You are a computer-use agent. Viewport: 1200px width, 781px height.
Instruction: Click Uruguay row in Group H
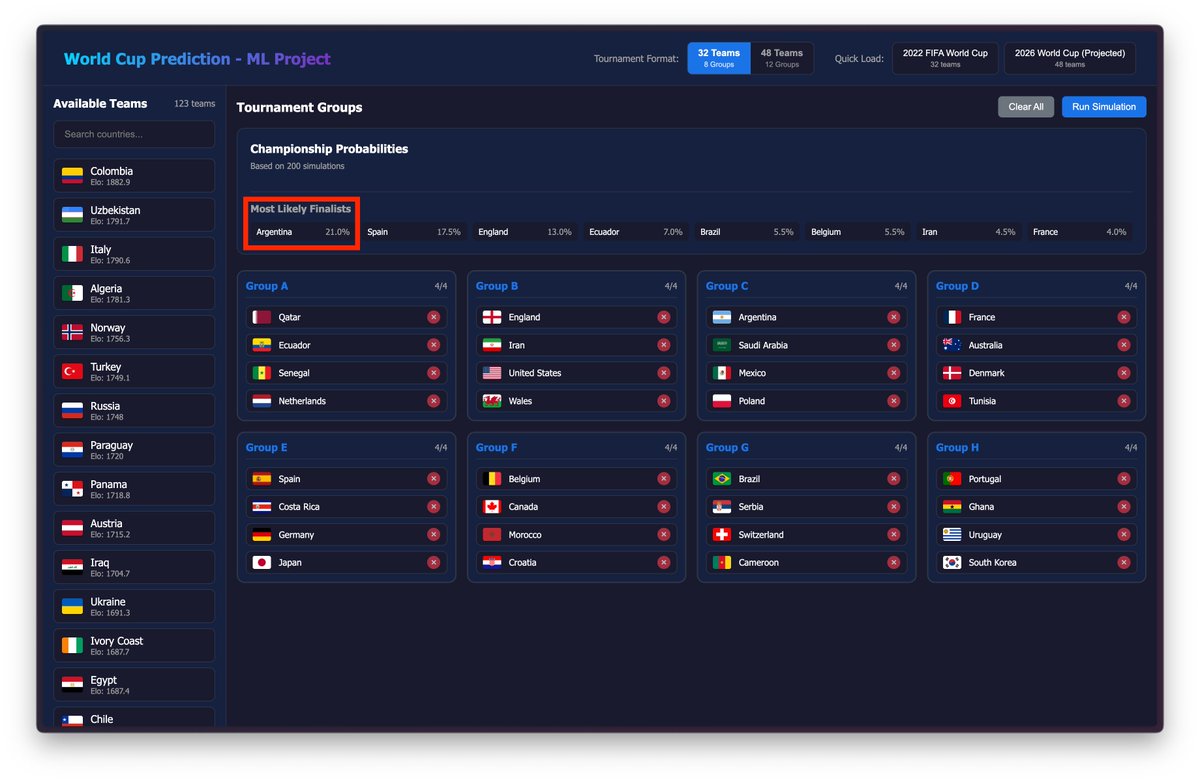coord(1037,535)
